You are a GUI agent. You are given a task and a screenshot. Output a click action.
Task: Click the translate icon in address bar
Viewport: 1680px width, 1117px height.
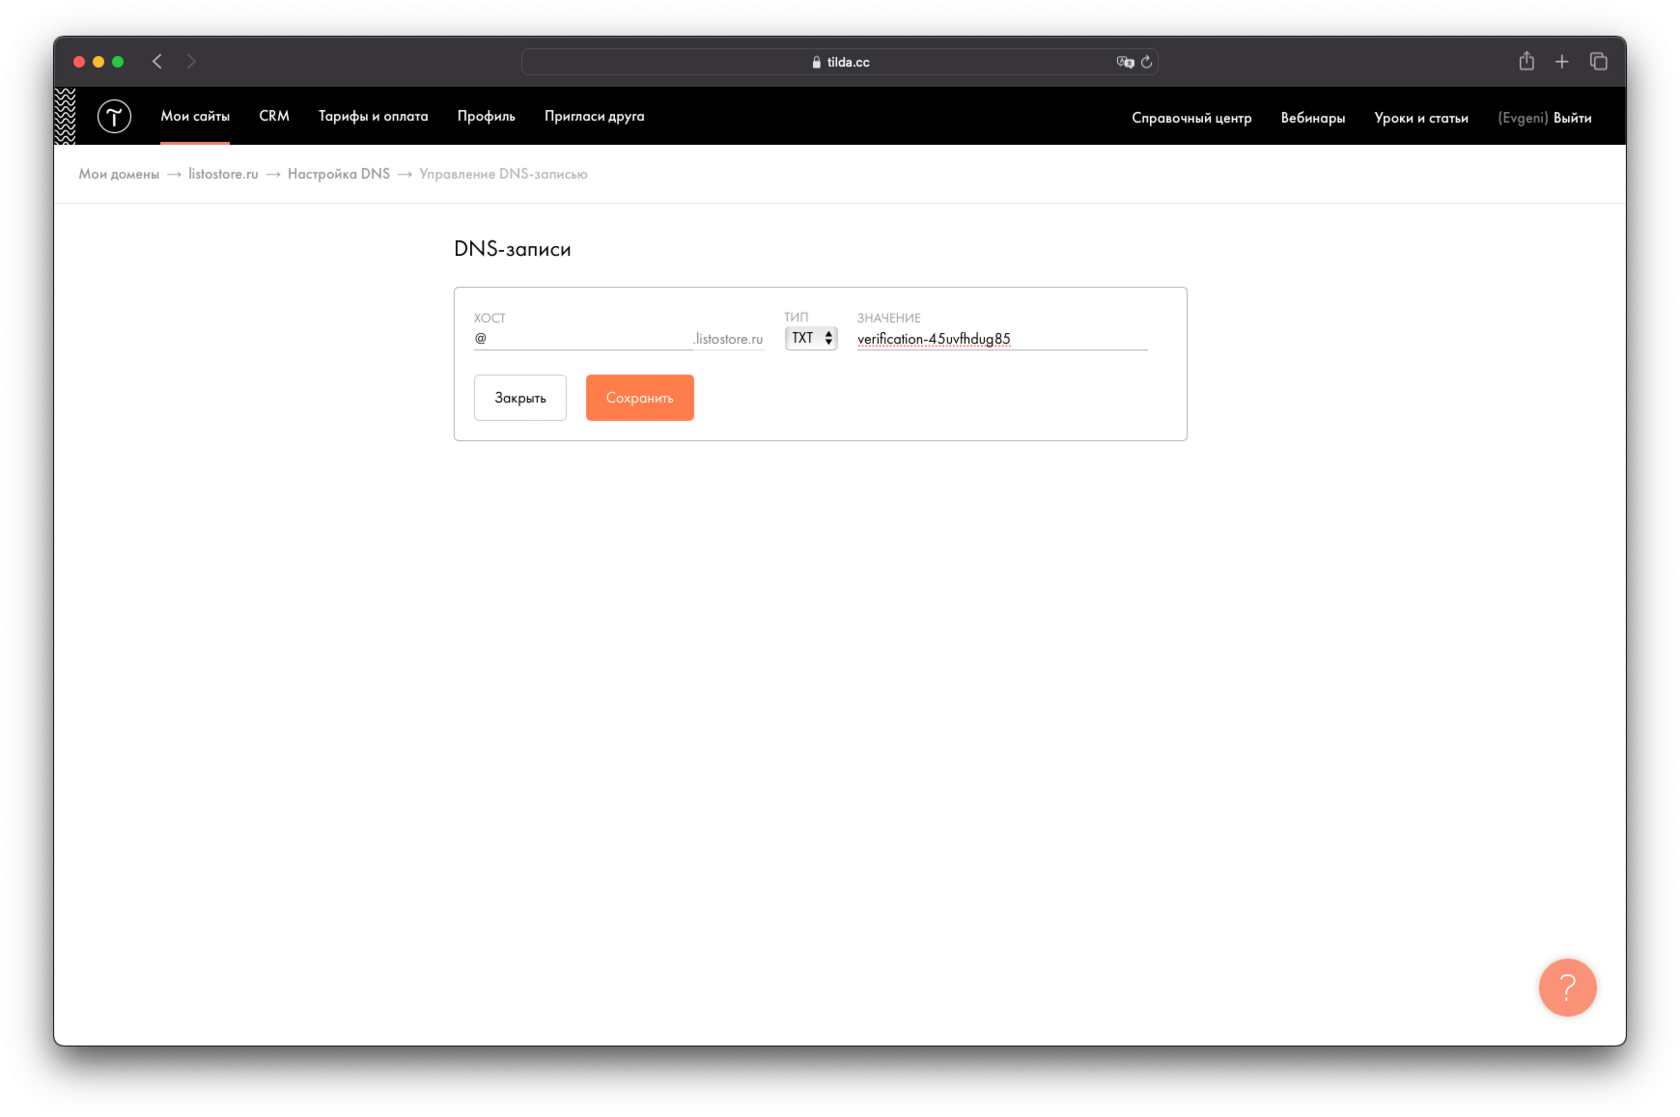coord(1125,62)
